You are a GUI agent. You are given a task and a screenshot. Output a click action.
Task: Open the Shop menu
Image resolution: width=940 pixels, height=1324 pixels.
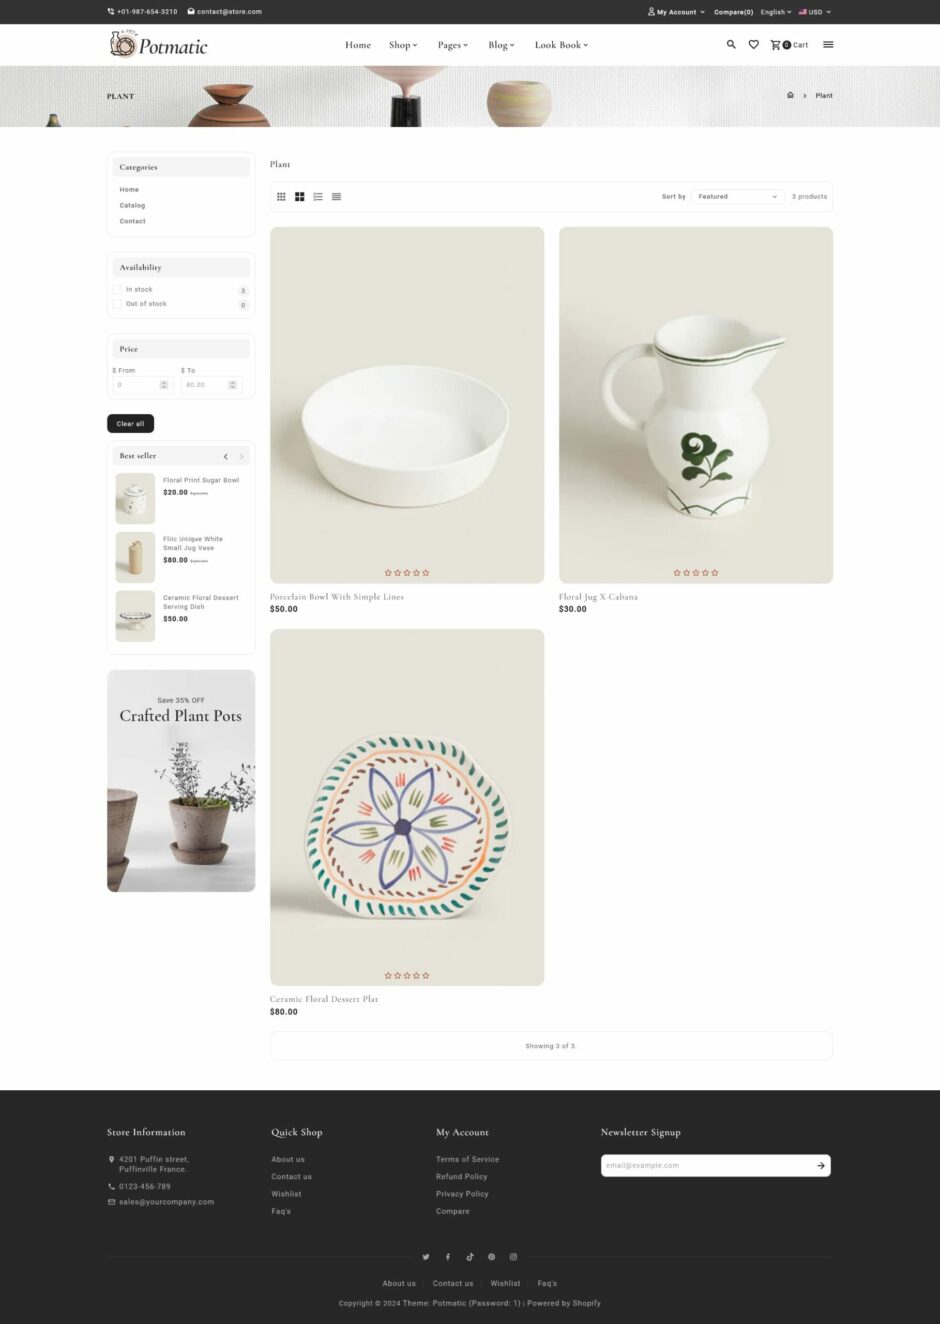(x=403, y=45)
